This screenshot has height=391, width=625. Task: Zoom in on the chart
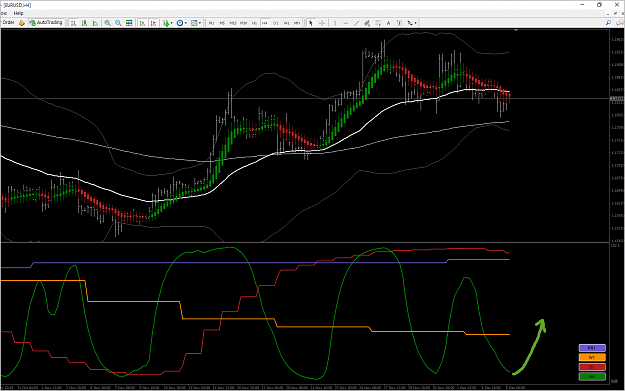point(107,23)
